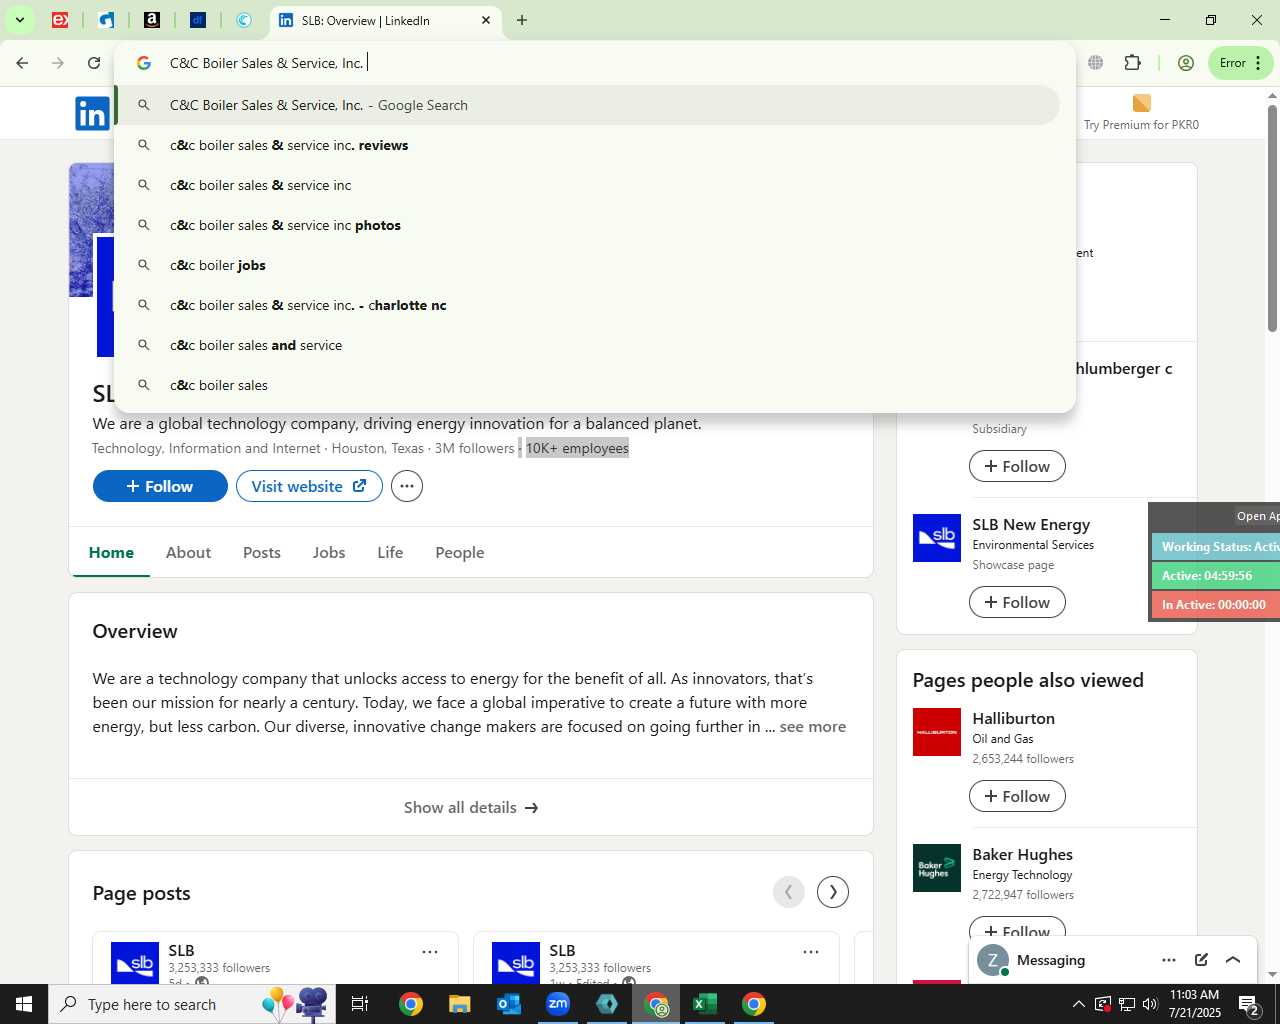Open the Posts tab
1280x1024 pixels.
coord(262,552)
